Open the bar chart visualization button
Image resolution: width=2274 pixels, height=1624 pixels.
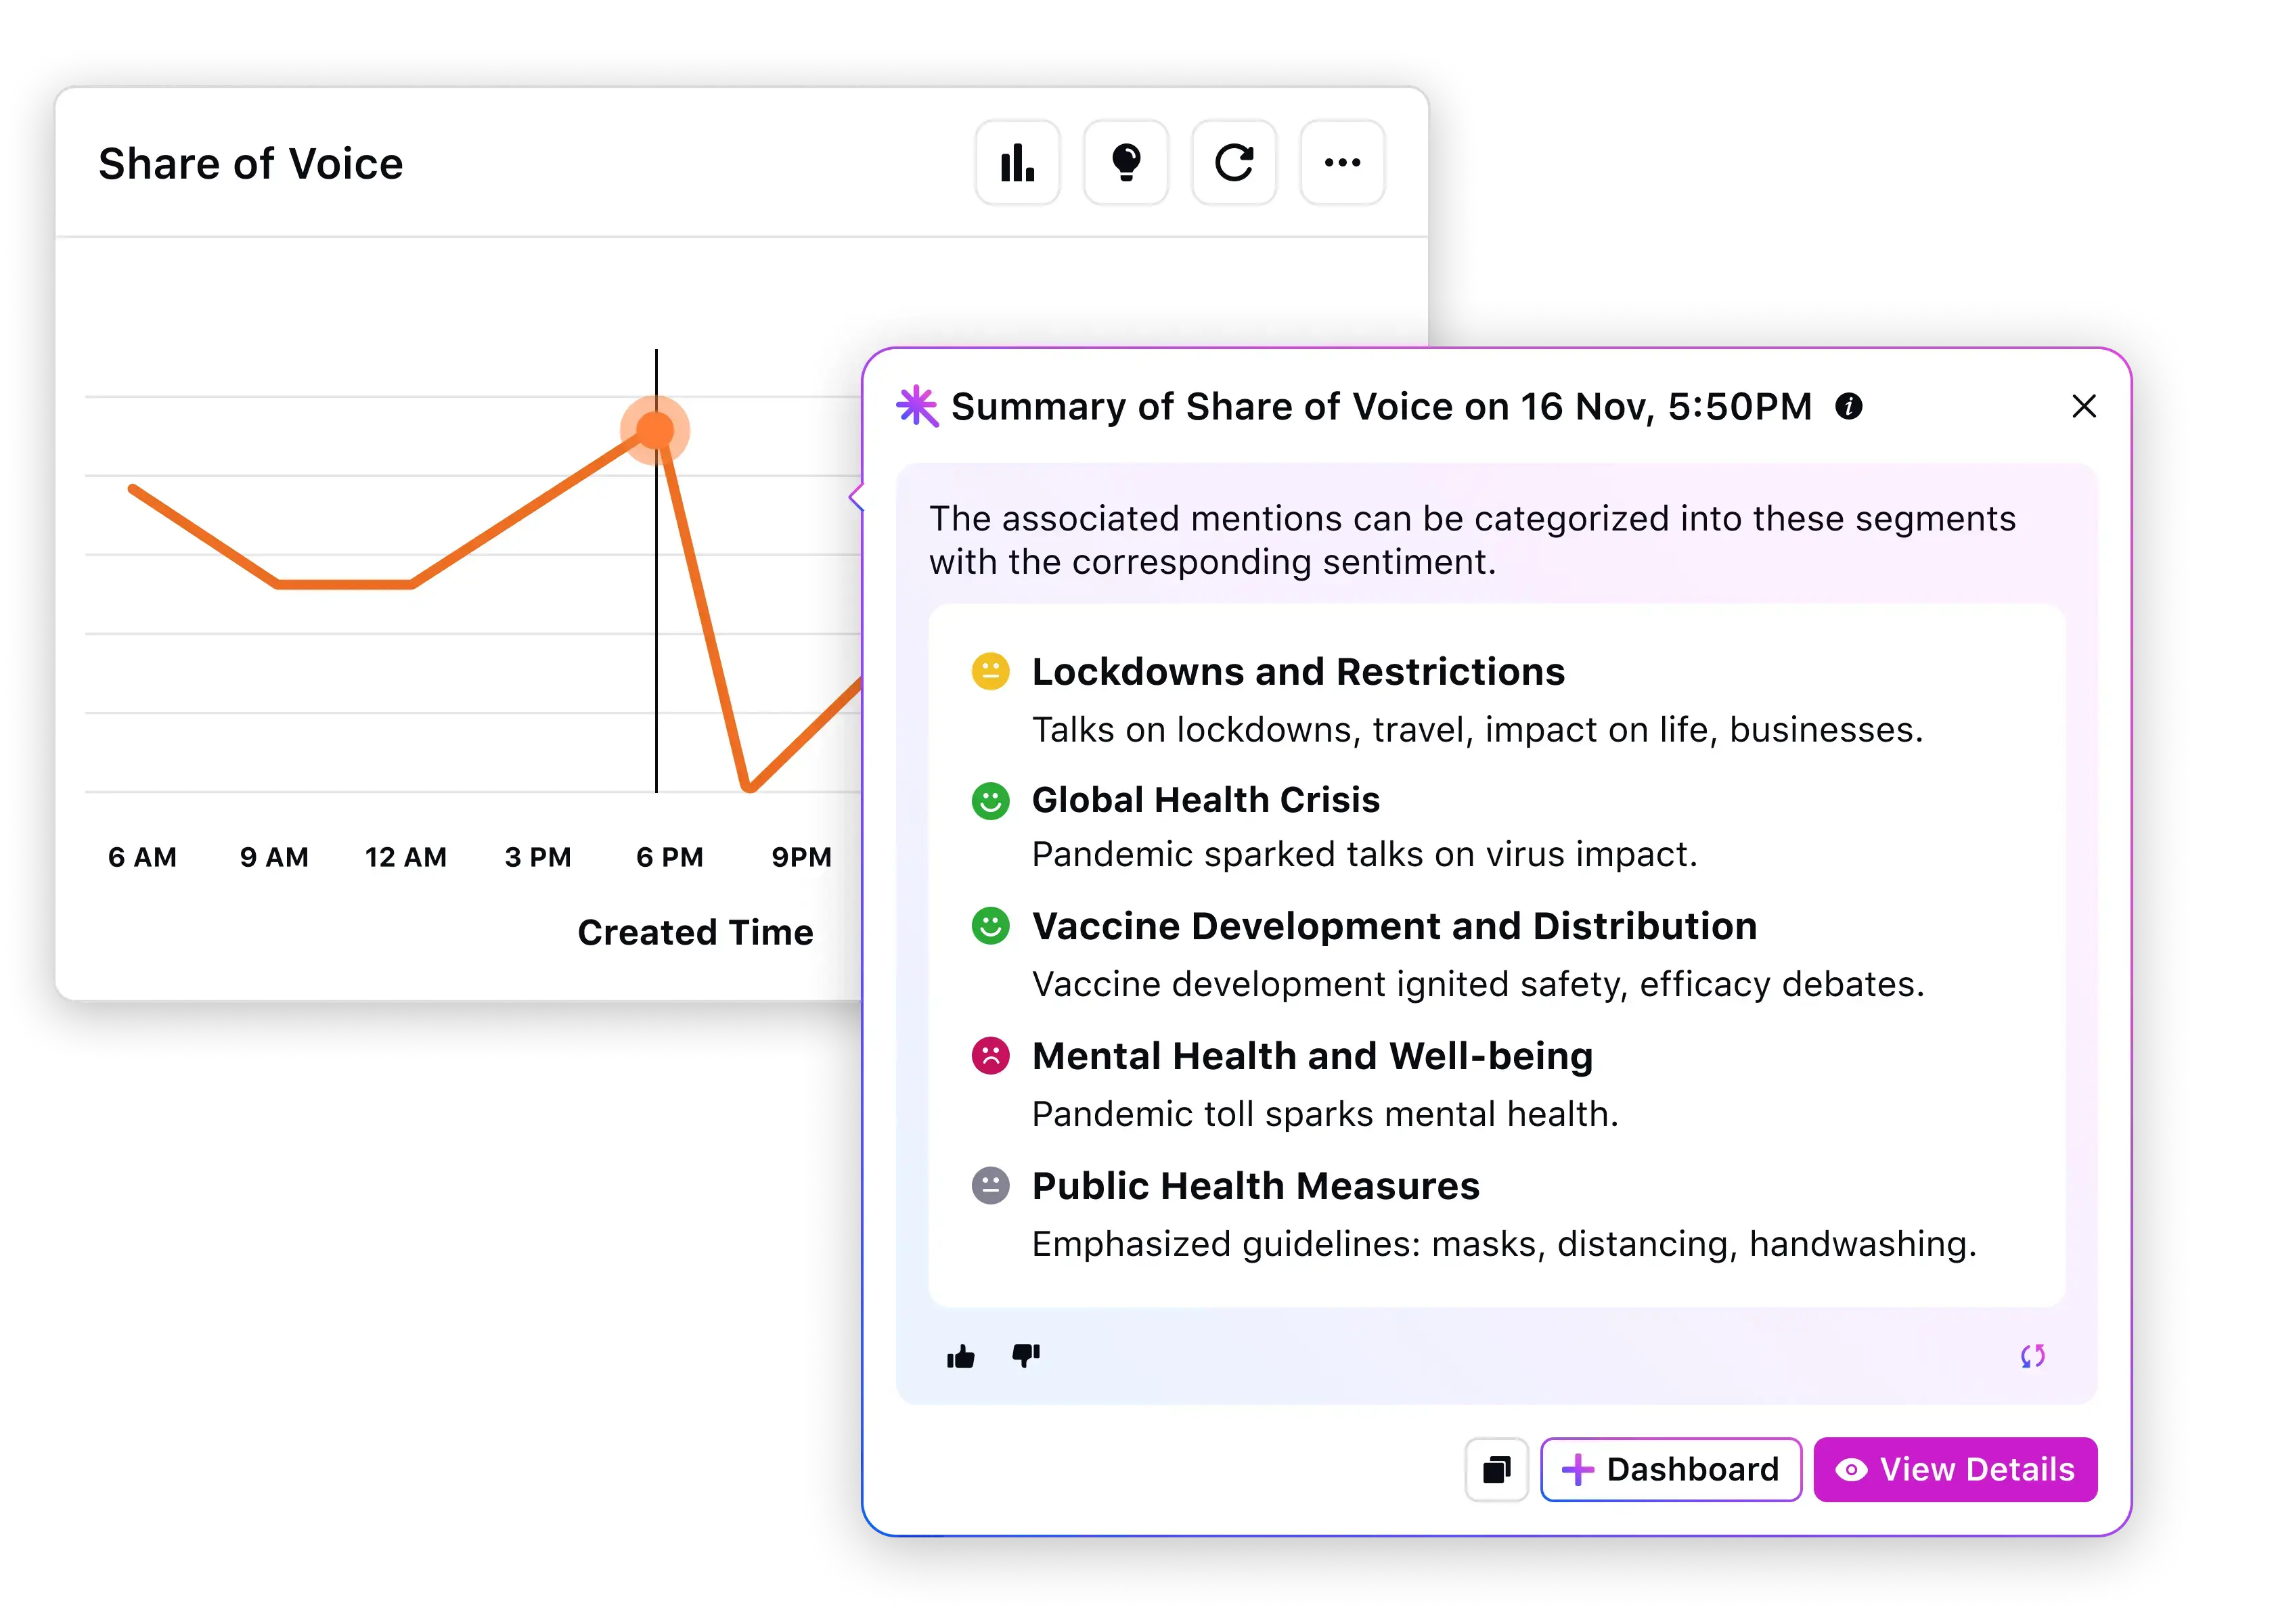1017,162
